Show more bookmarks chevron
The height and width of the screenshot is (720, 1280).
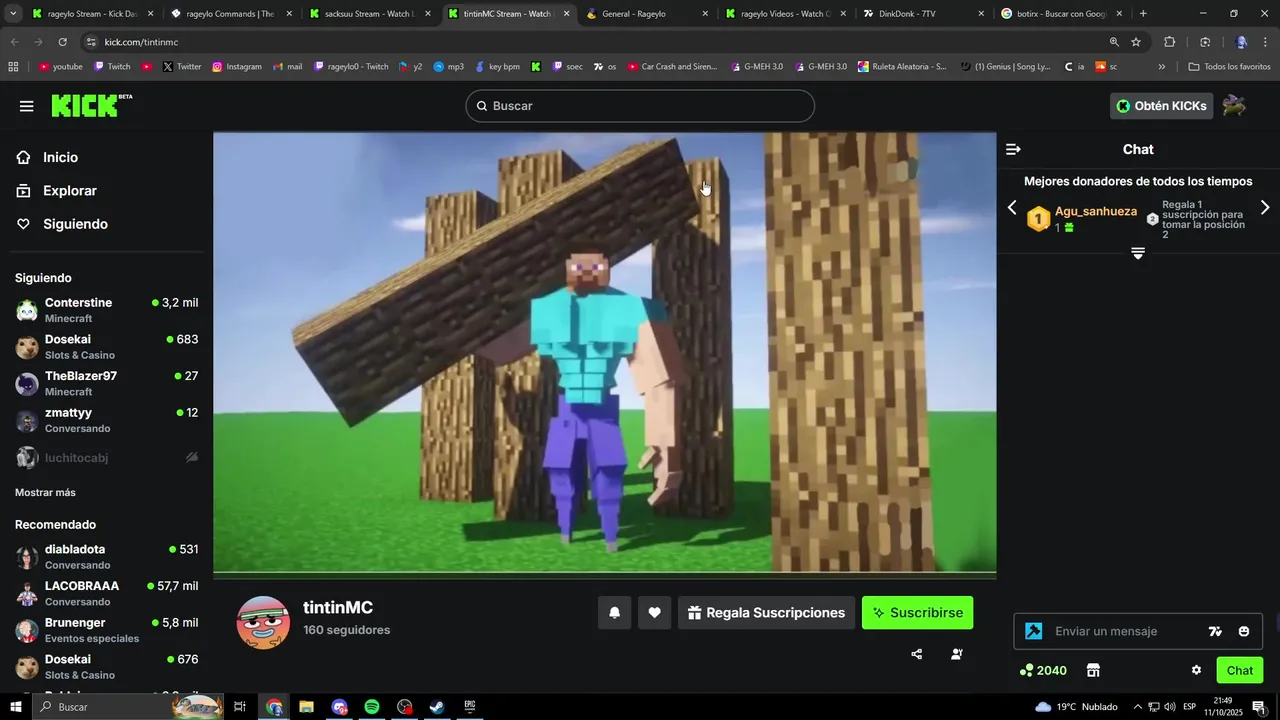pyautogui.click(x=1162, y=67)
